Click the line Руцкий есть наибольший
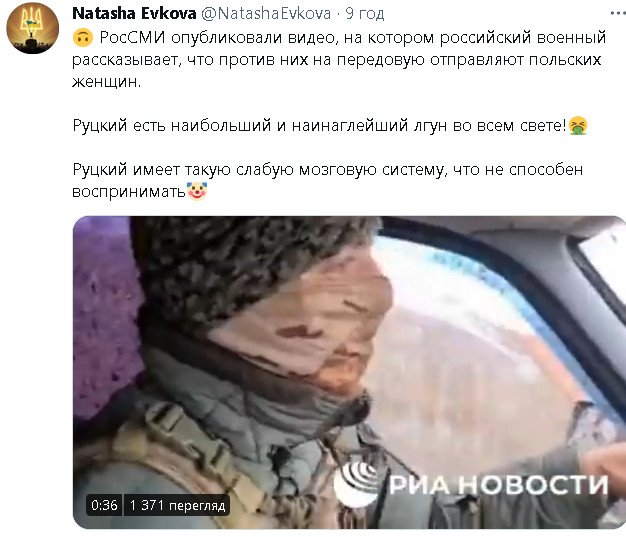Viewport: 626px width, 537px height. click(x=330, y=126)
